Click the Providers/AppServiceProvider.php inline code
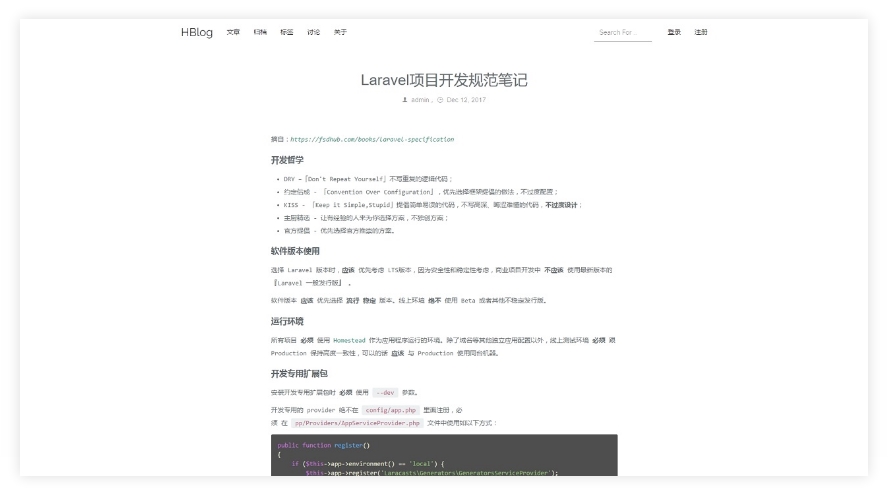The width and height of the screenshot is (888, 496). (x=357, y=423)
